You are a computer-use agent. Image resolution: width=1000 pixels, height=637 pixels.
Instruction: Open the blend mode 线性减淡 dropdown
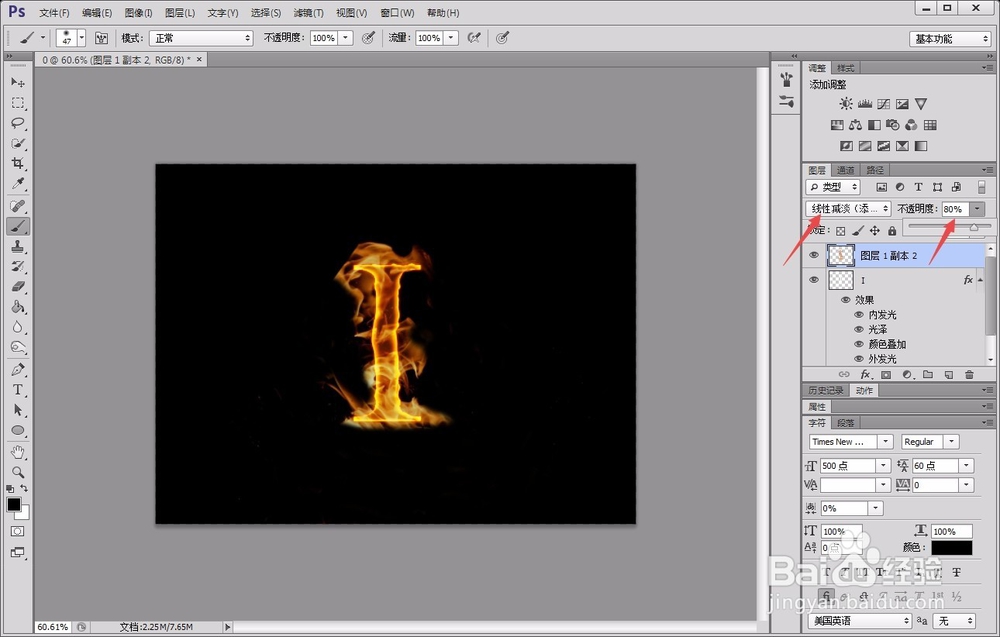click(x=848, y=209)
